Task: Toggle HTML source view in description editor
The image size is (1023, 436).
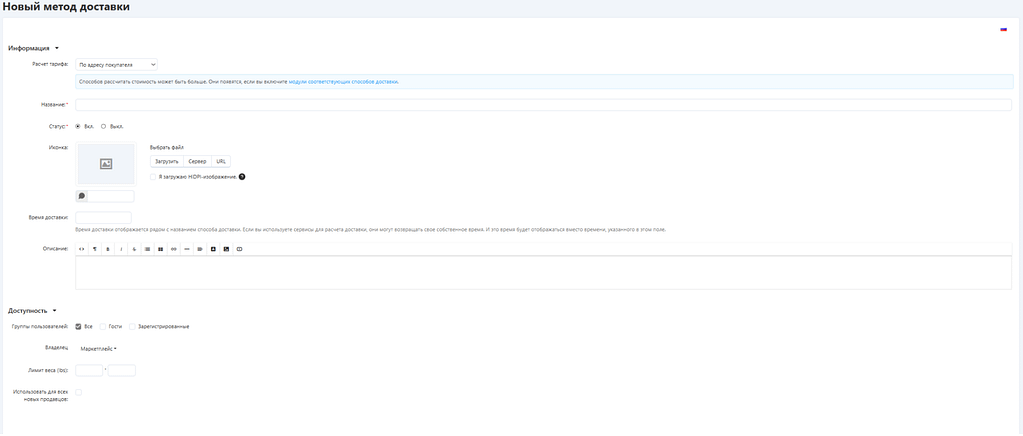Action: click(82, 248)
